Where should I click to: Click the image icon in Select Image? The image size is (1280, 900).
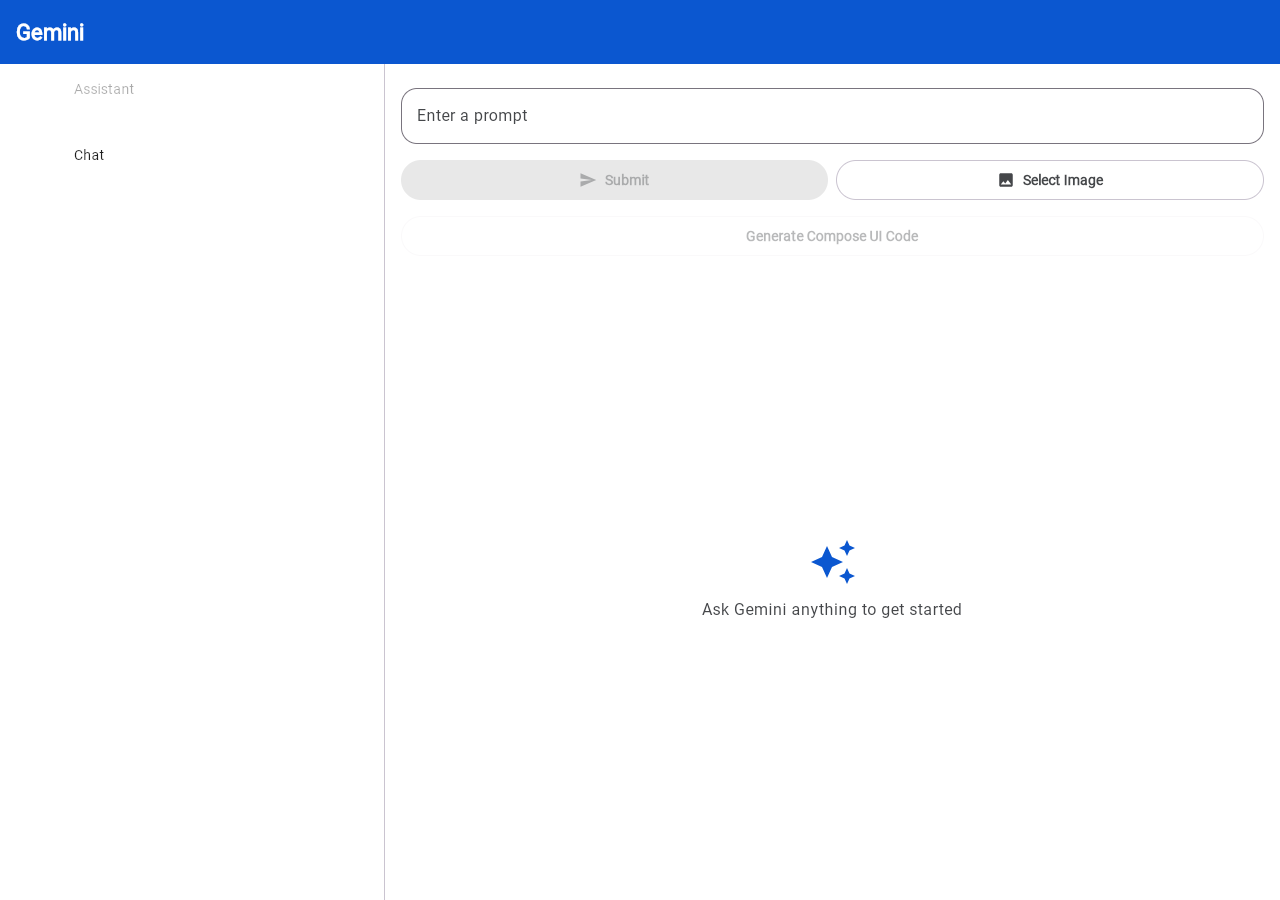point(1006,180)
